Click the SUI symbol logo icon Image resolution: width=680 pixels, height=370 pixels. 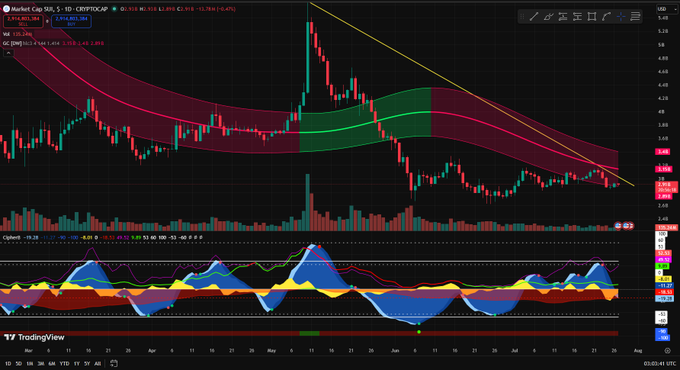coord(6,9)
